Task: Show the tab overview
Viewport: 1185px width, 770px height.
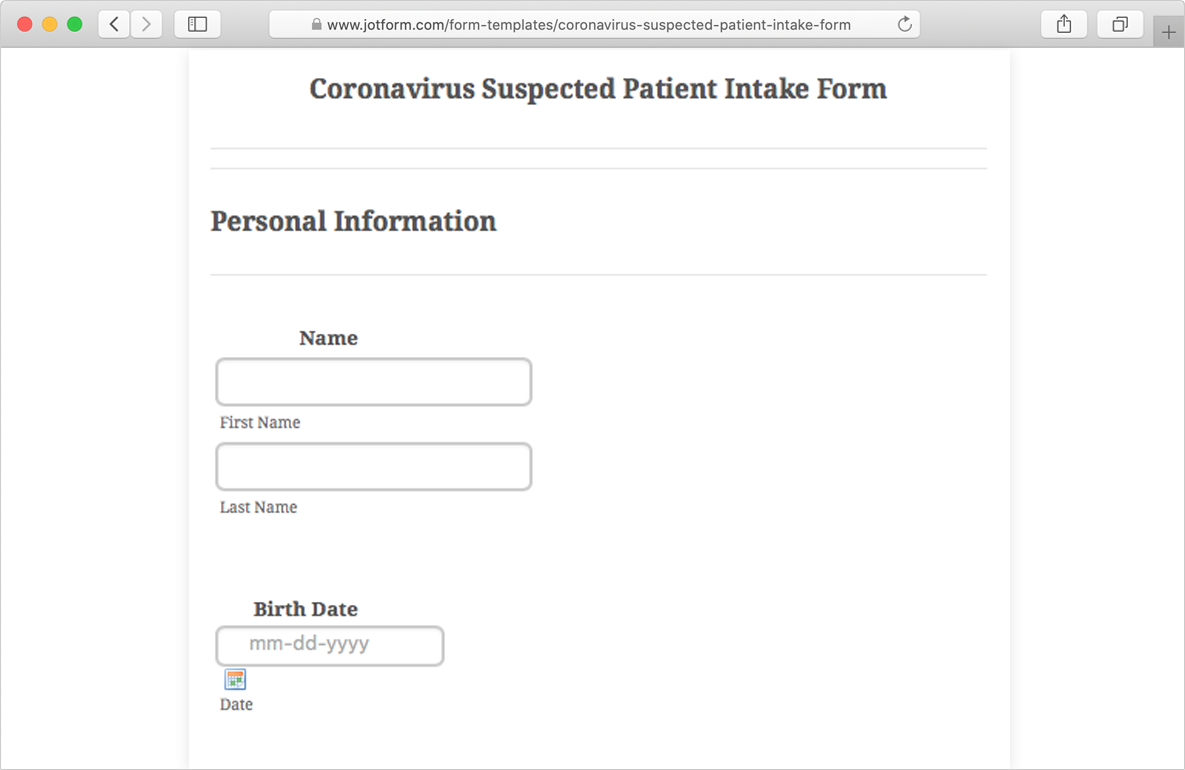Action: (1120, 24)
